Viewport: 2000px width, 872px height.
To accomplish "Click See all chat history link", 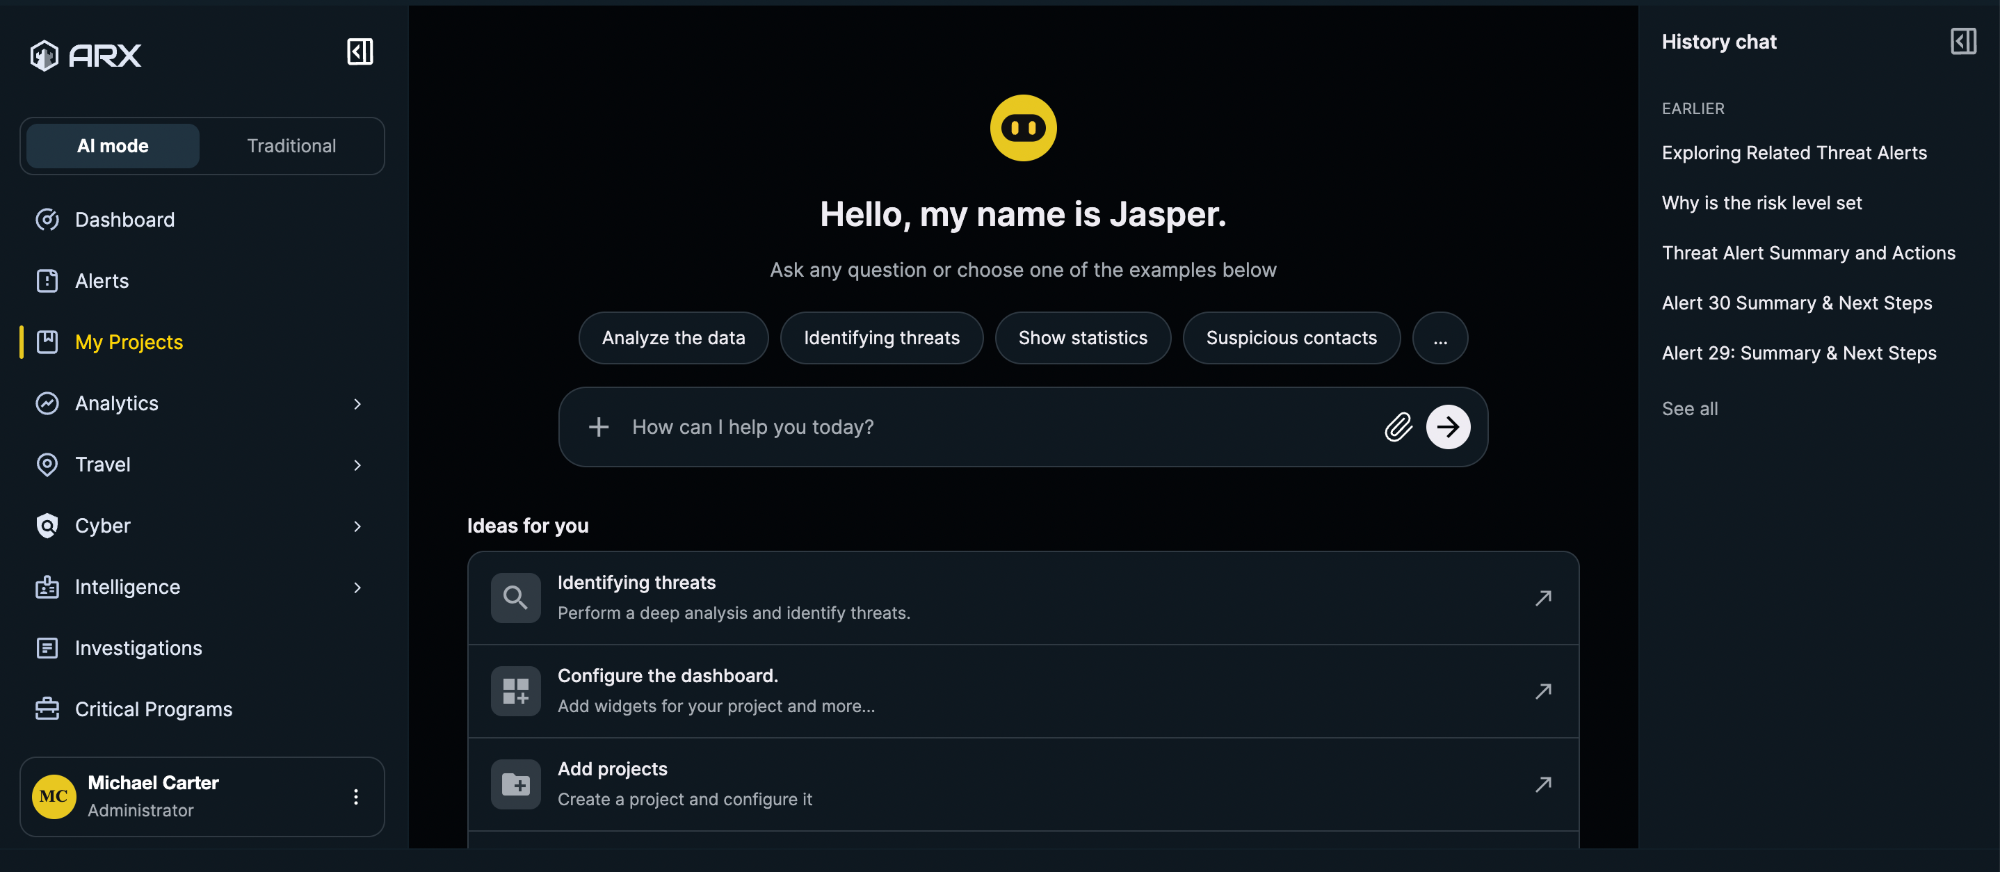I will tap(1690, 409).
